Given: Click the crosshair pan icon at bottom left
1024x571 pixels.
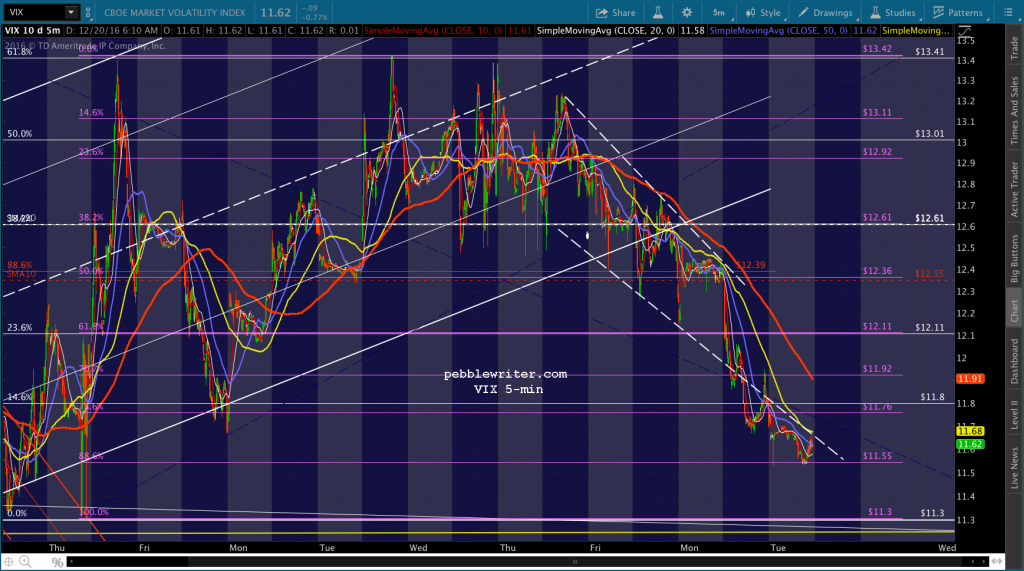Looking at the screenshot, I should click(8, 561).
